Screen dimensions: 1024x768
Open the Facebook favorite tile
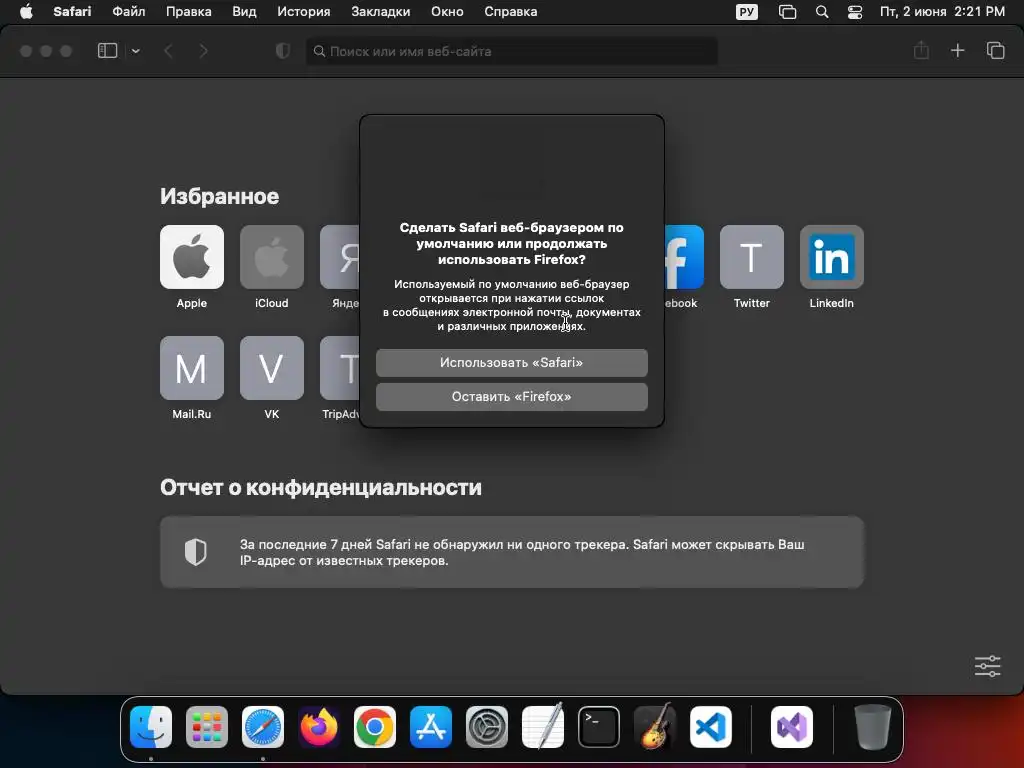(684, 257)
